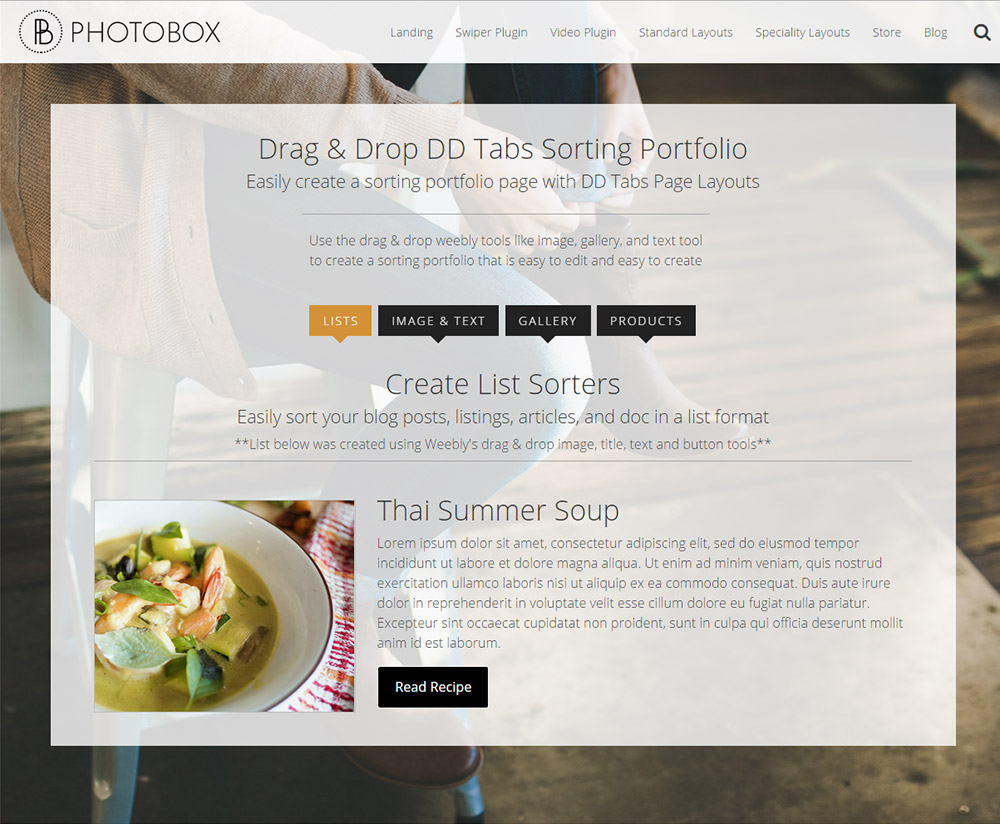The image size is (1000, 824).
Task: Click the PHOTOBOX site title
Action: [x=145, y=32]
